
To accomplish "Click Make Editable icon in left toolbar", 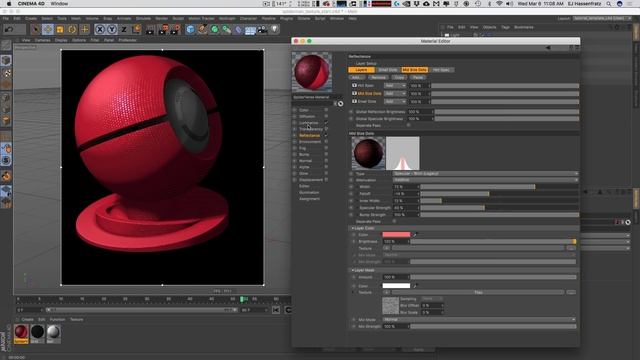I will pos(6,45).
